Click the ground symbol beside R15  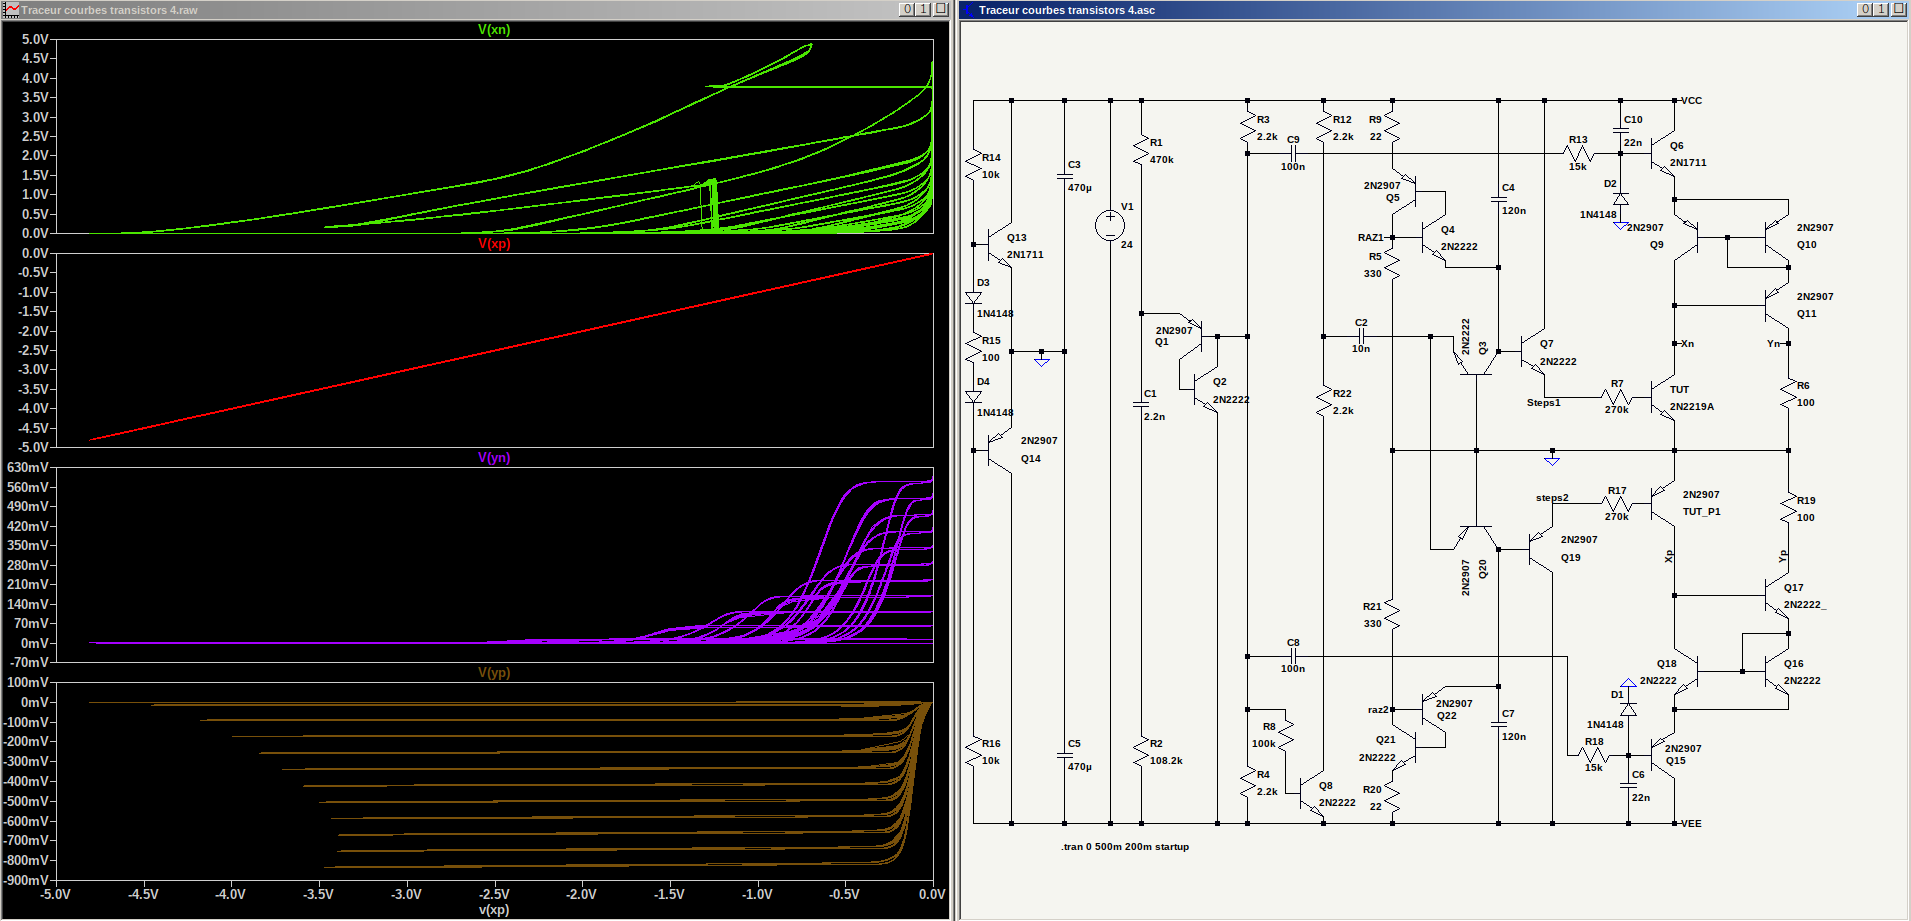pyautogui.click(x=1042, y=359)
